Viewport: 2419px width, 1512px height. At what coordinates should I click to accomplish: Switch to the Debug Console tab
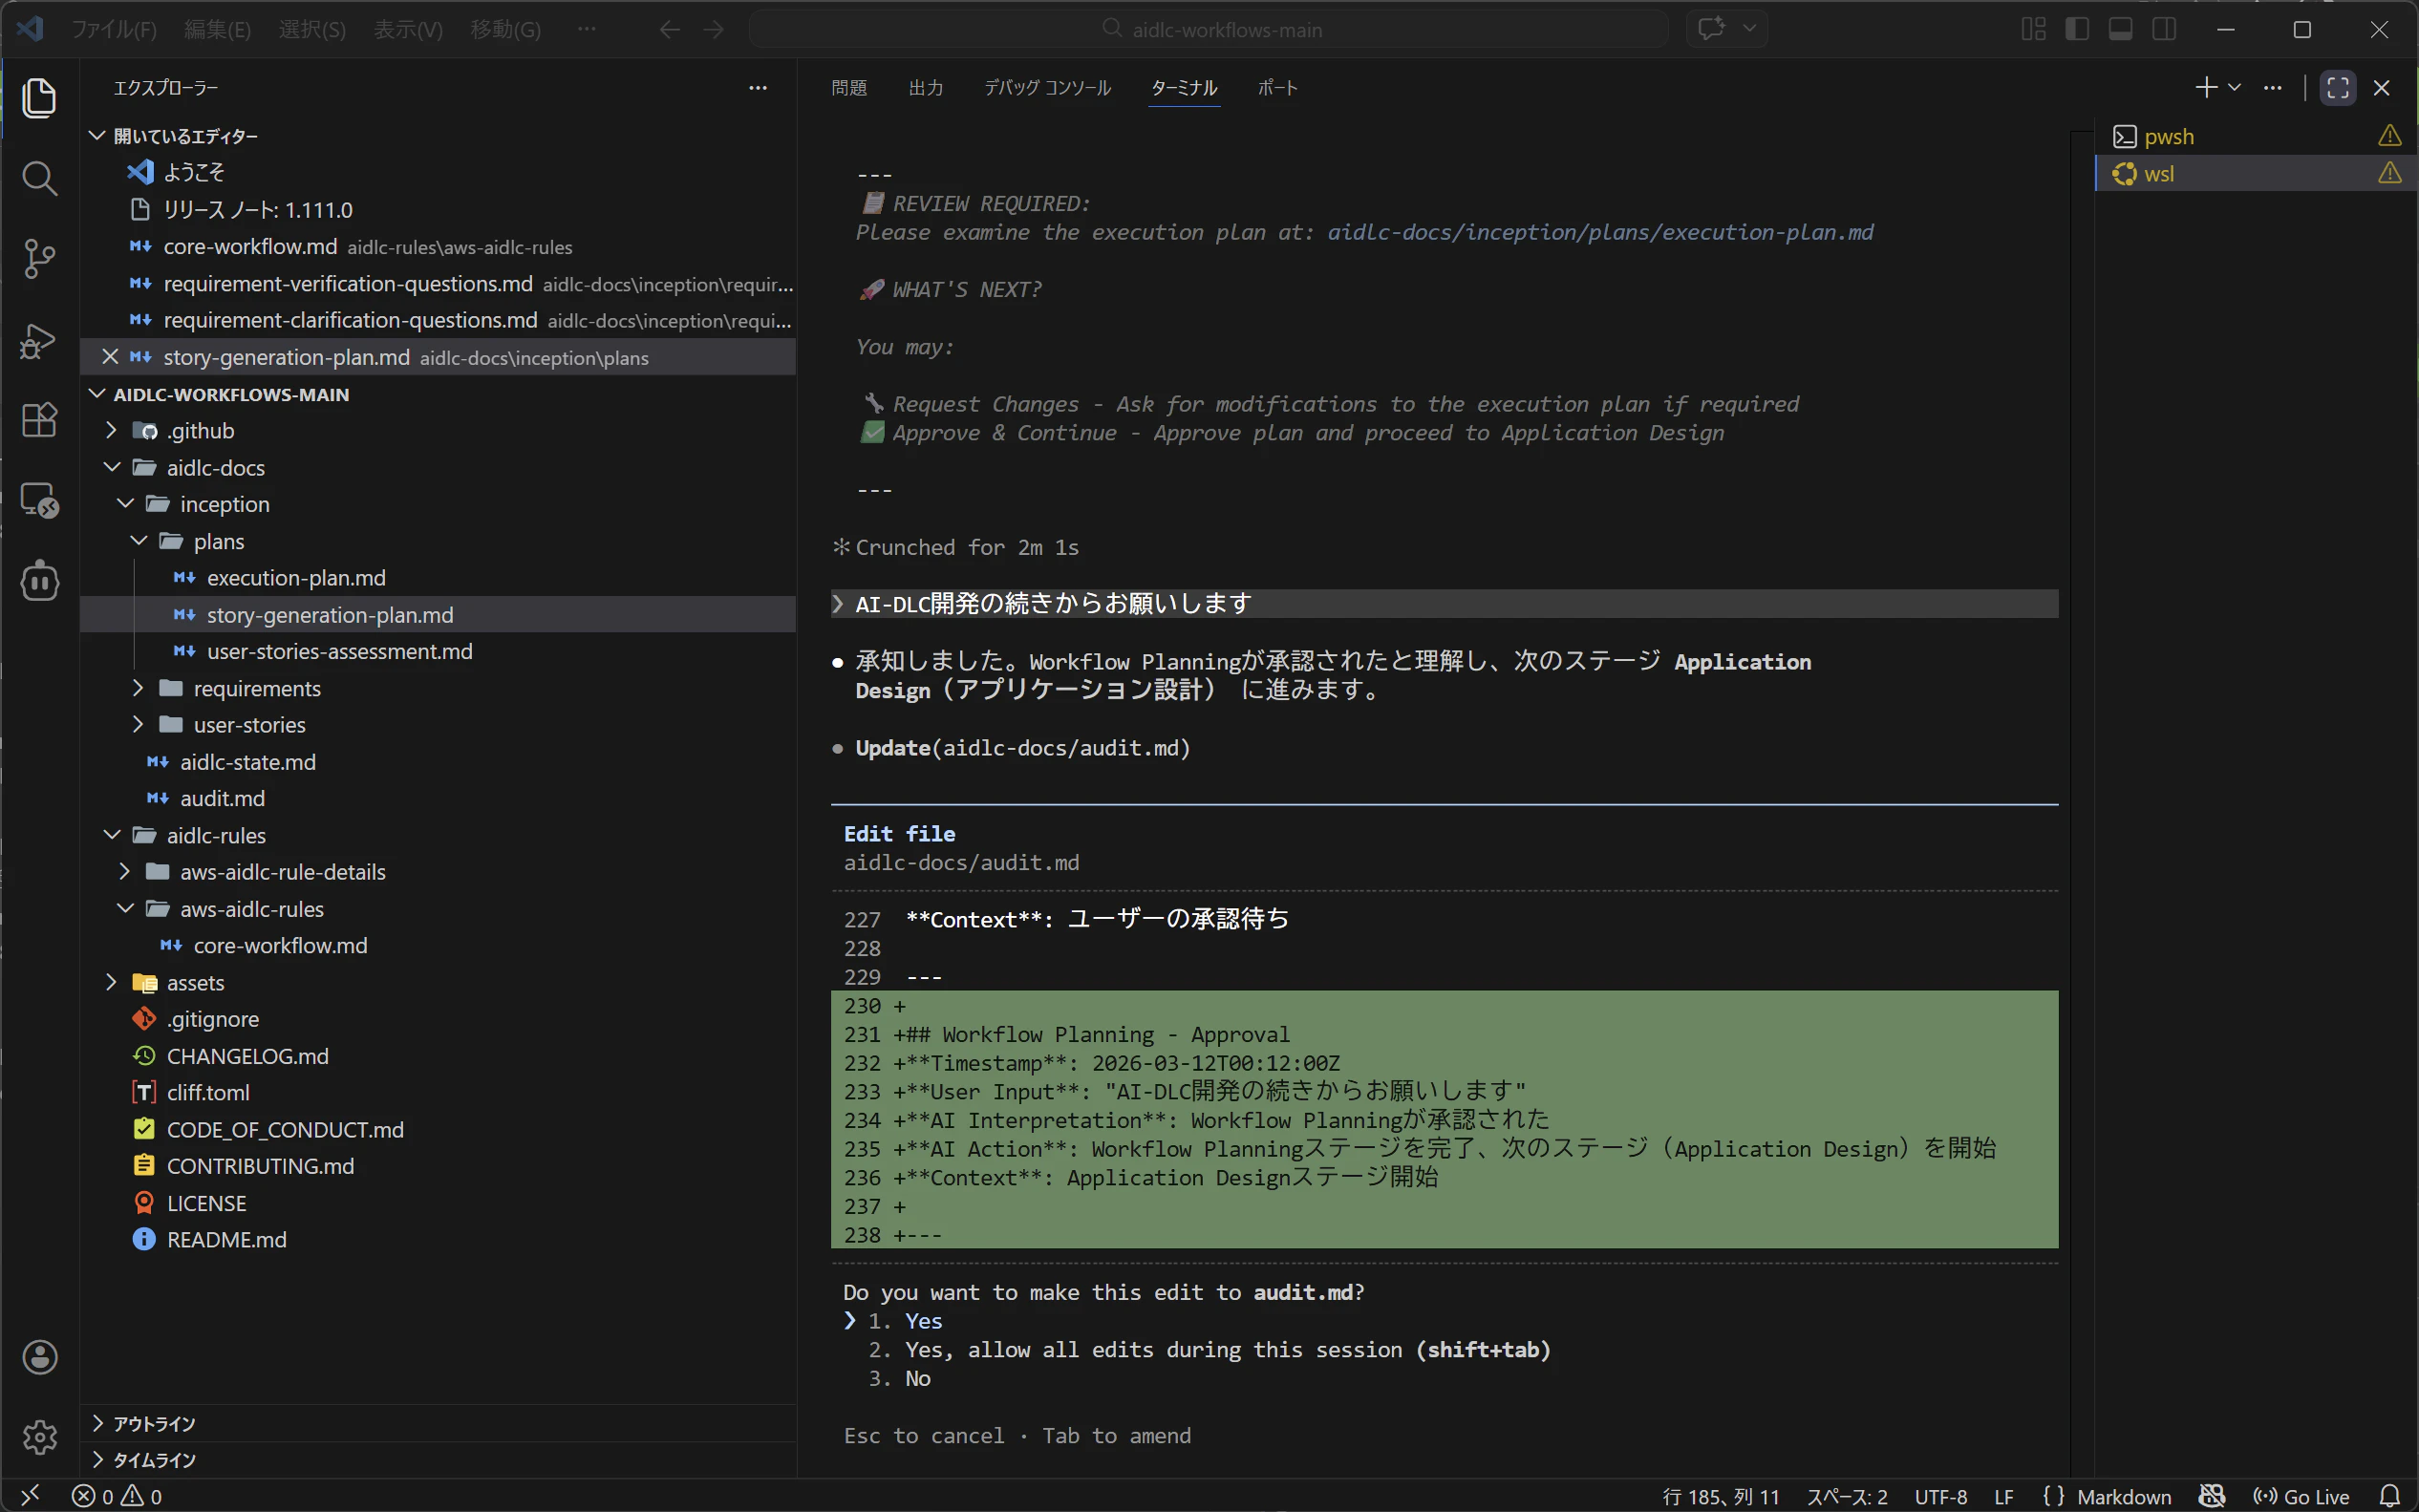pos(1047,88)
